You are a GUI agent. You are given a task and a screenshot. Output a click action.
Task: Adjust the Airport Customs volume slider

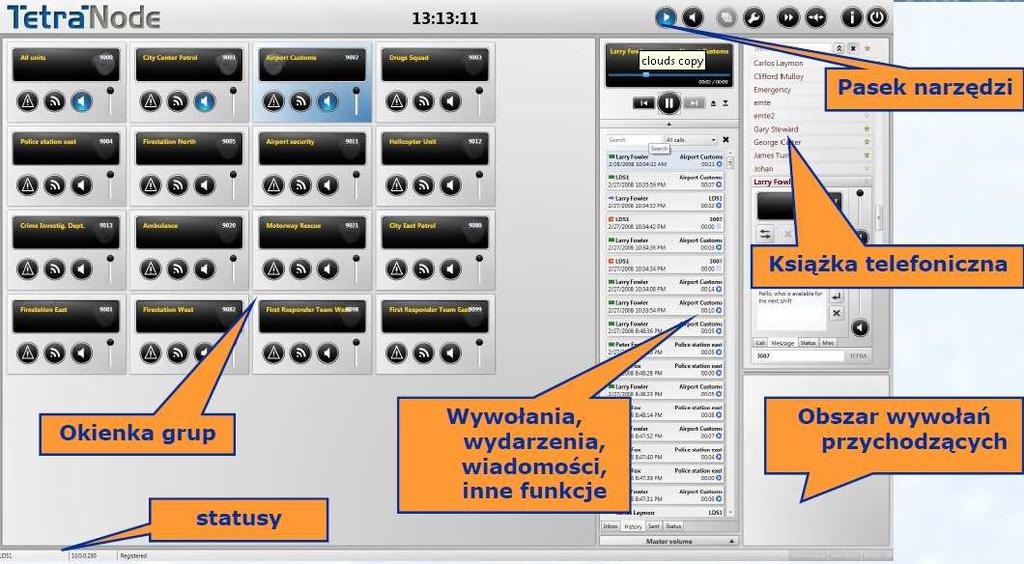point(356,101)
